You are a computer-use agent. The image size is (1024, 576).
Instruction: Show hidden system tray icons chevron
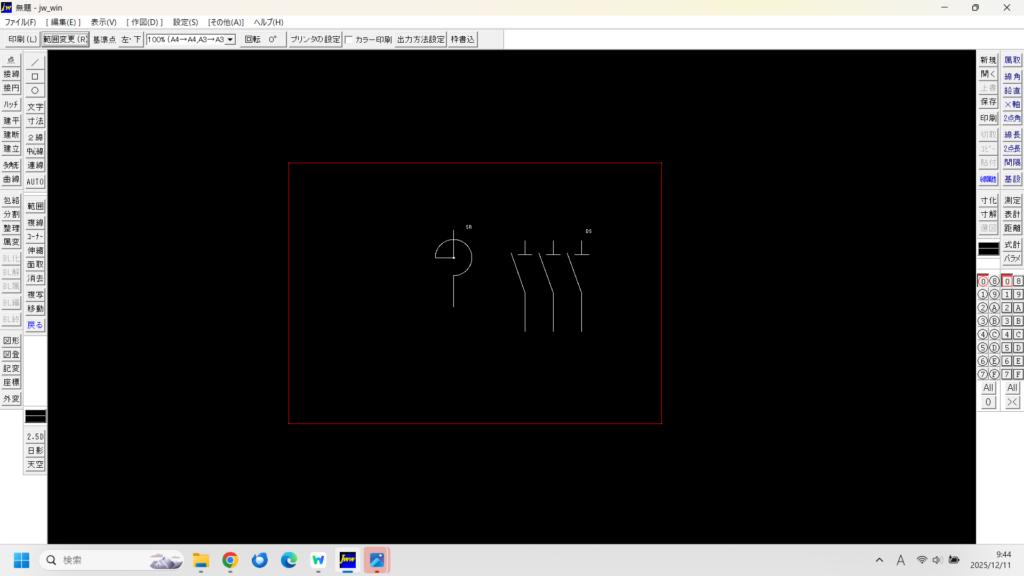pos(879,560)
